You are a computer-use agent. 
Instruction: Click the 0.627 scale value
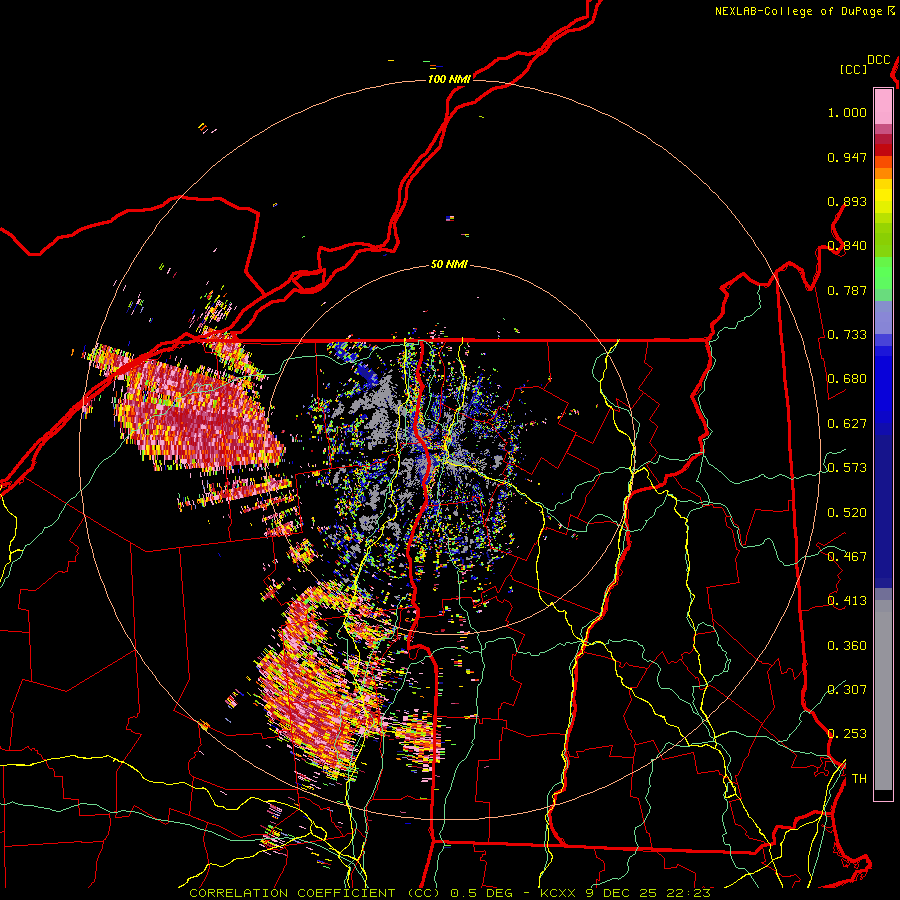coord(847,424)
